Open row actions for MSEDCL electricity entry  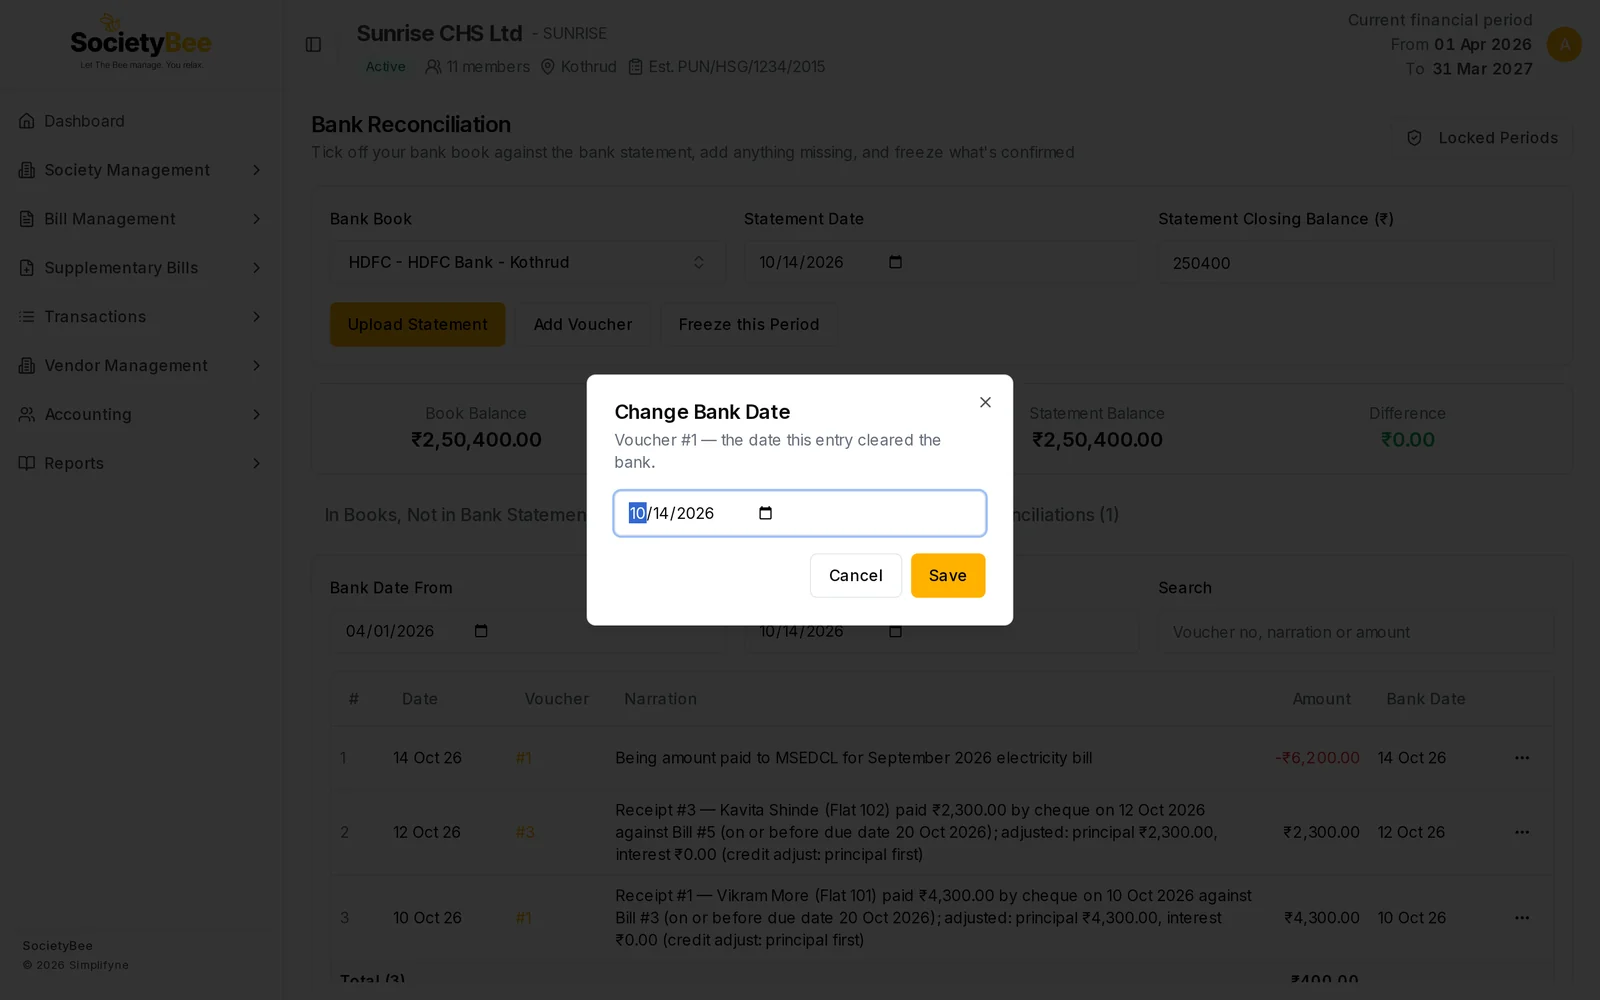(x=1522, y=758)
